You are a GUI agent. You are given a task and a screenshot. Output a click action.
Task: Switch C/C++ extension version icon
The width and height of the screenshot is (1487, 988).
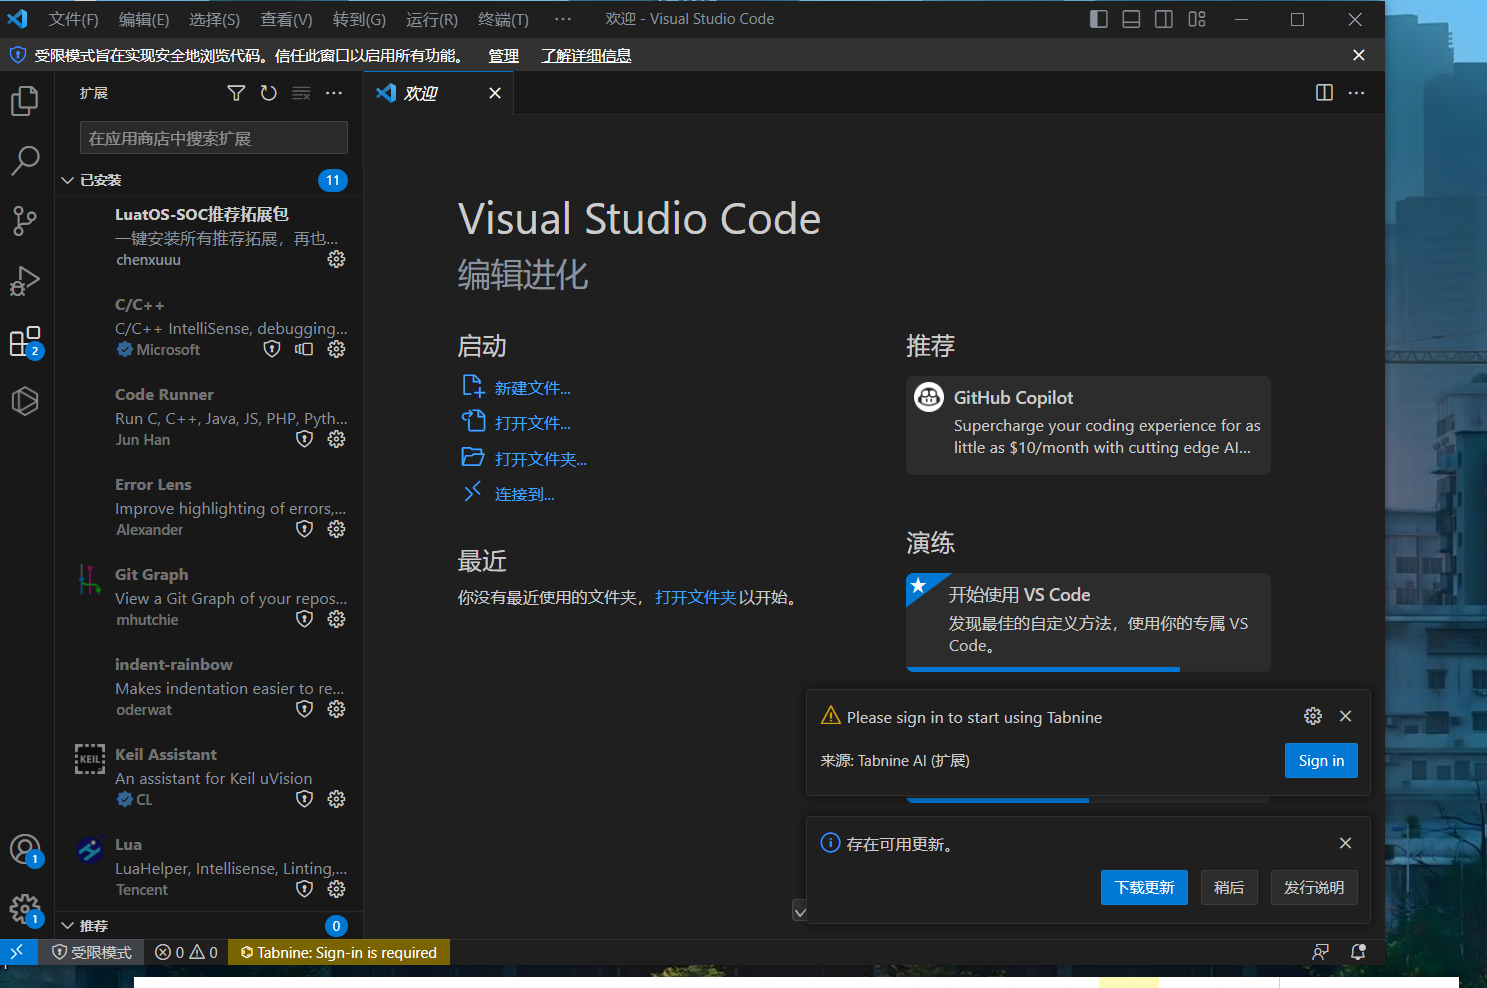point(304,349)
